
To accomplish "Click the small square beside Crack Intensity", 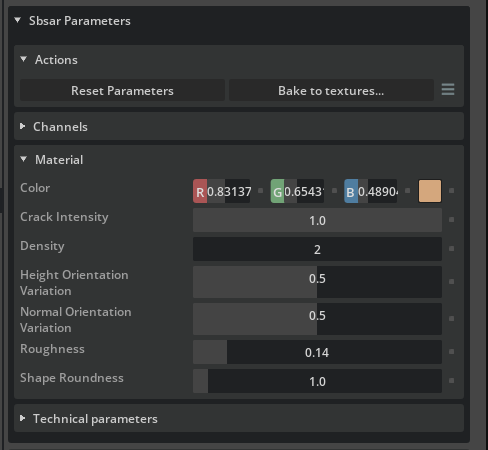I will coord(451,220).
